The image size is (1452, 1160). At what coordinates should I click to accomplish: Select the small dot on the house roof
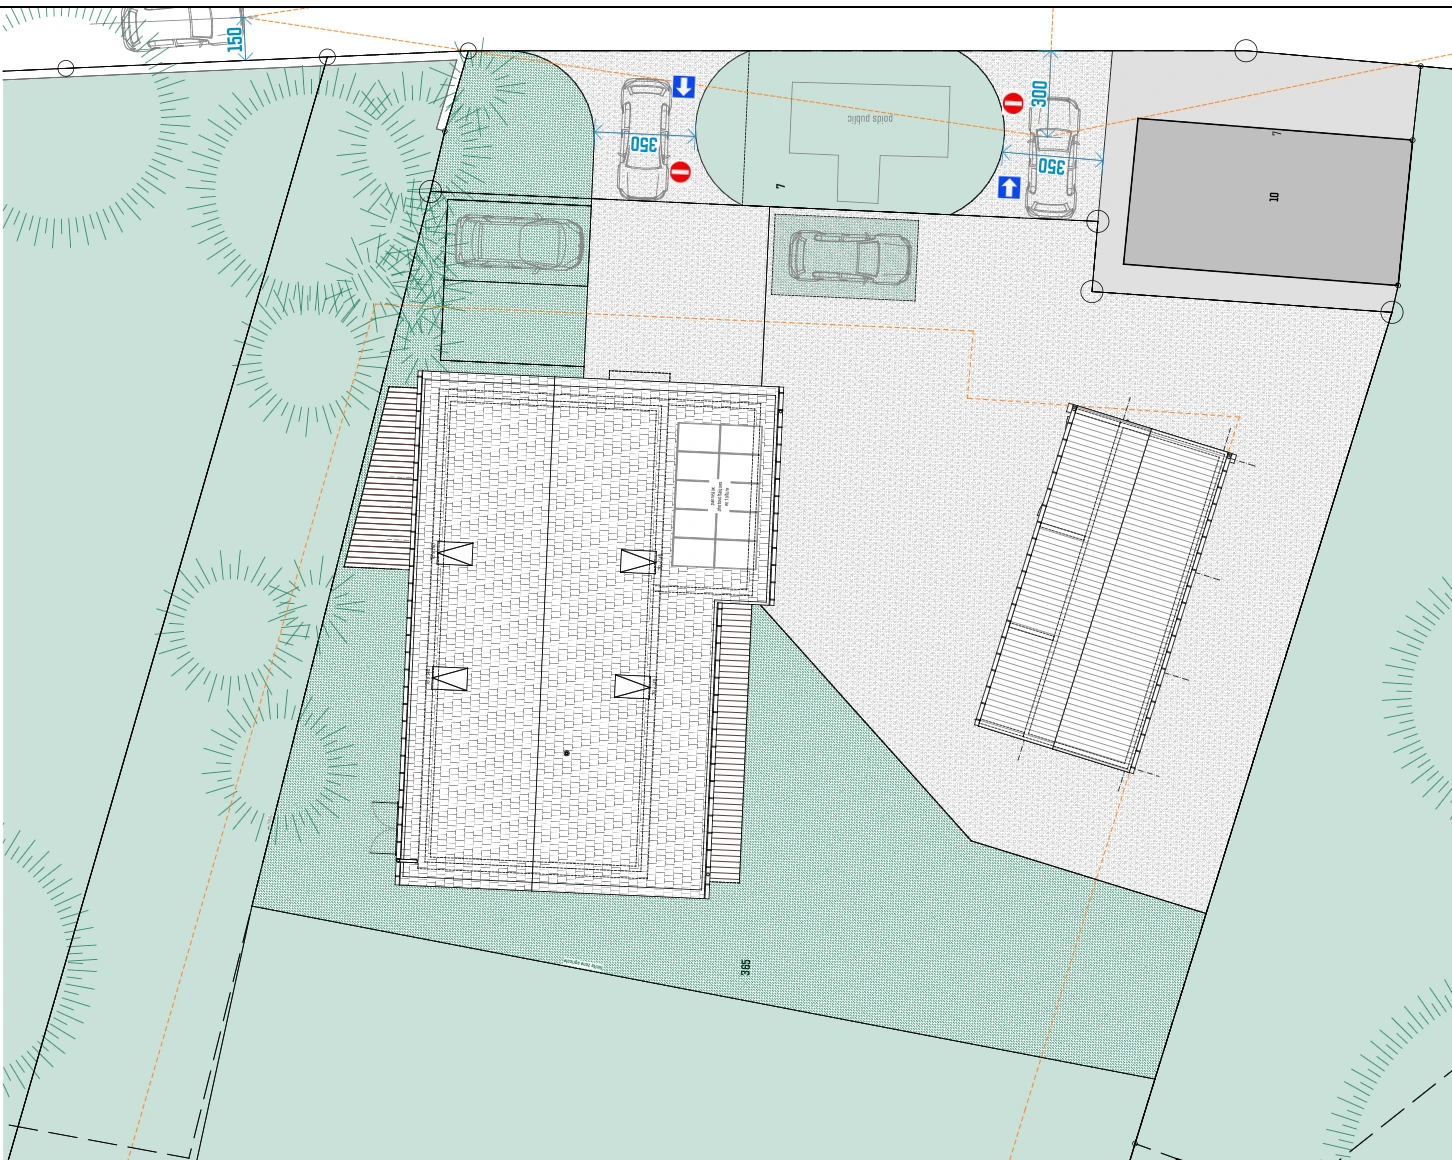[566, 753]
